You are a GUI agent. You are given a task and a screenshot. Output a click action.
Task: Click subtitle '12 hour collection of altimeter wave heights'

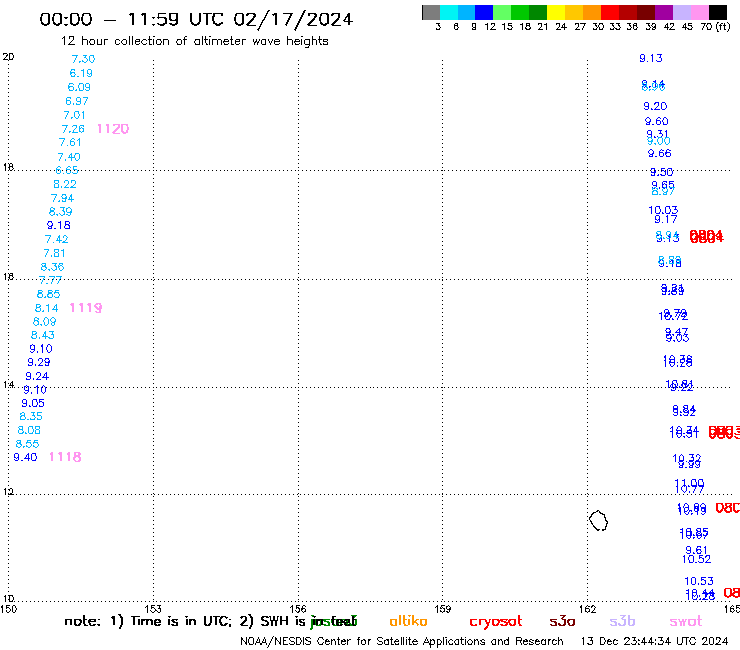[194, 41]
